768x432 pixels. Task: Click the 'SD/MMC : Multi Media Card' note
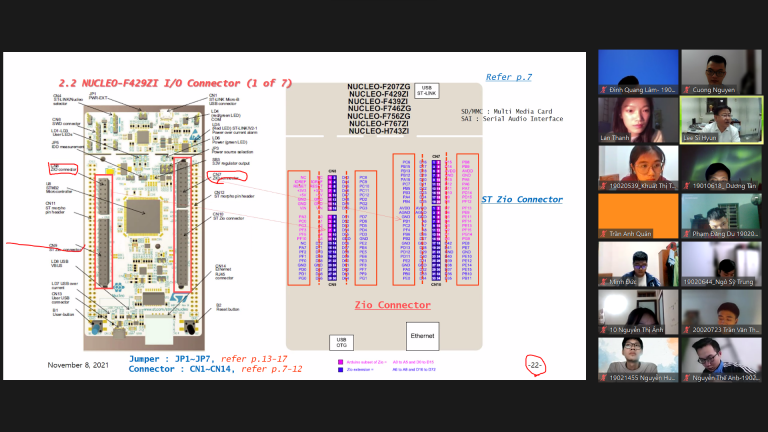tap(506, 112)
